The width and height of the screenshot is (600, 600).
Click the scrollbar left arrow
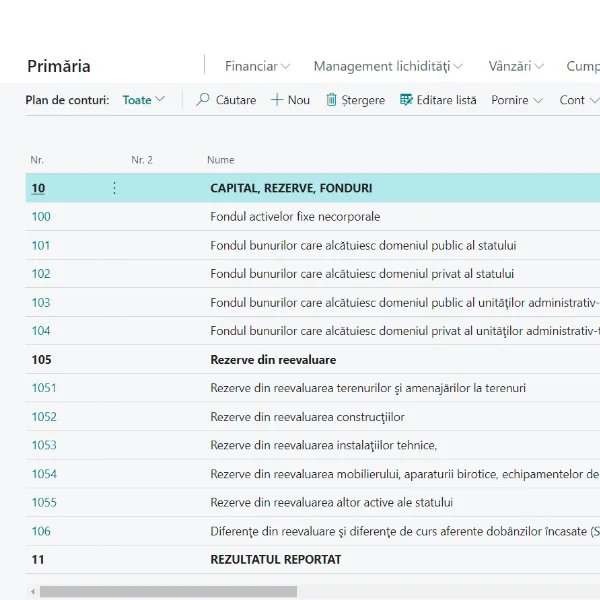[33, 591]
